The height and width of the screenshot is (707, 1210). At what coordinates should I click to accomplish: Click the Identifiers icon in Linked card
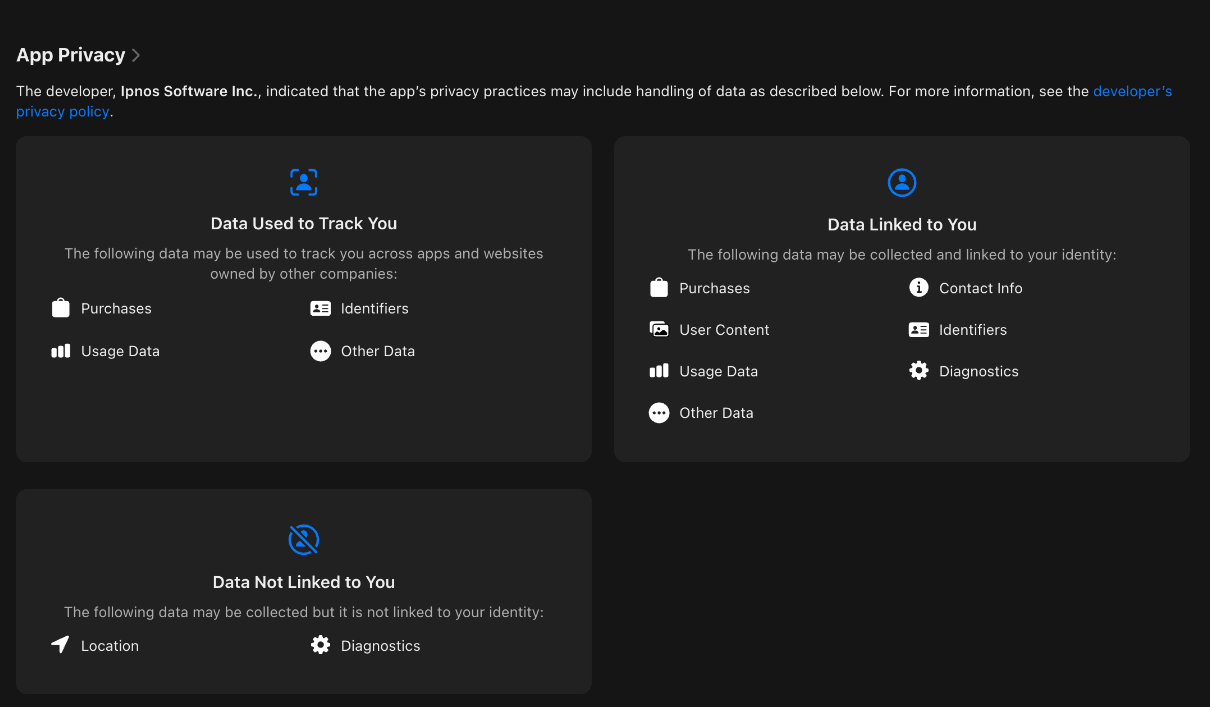pos(919,329)
